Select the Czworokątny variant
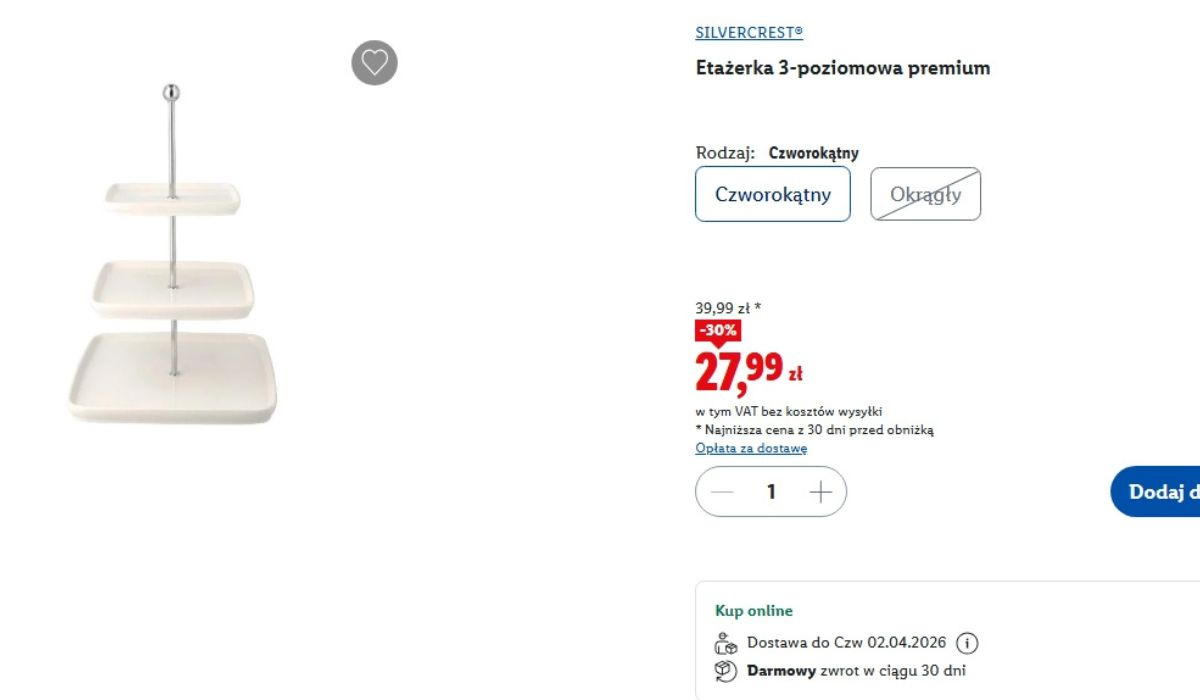Screen dimensions: 1200x700 (772, 194)
